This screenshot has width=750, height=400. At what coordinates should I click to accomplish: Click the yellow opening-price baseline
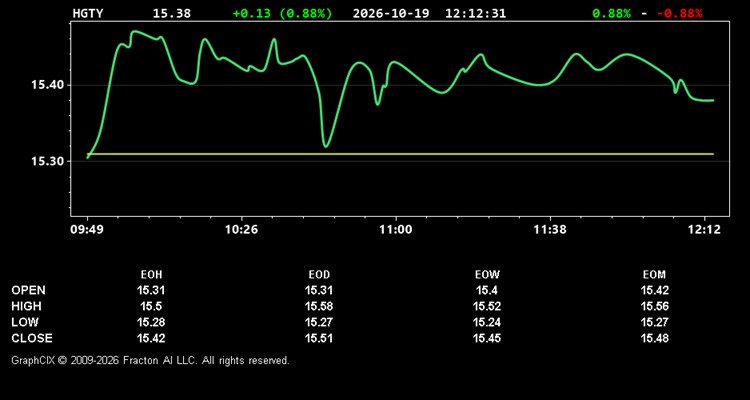pyautogui.click(x=400, y=154)
